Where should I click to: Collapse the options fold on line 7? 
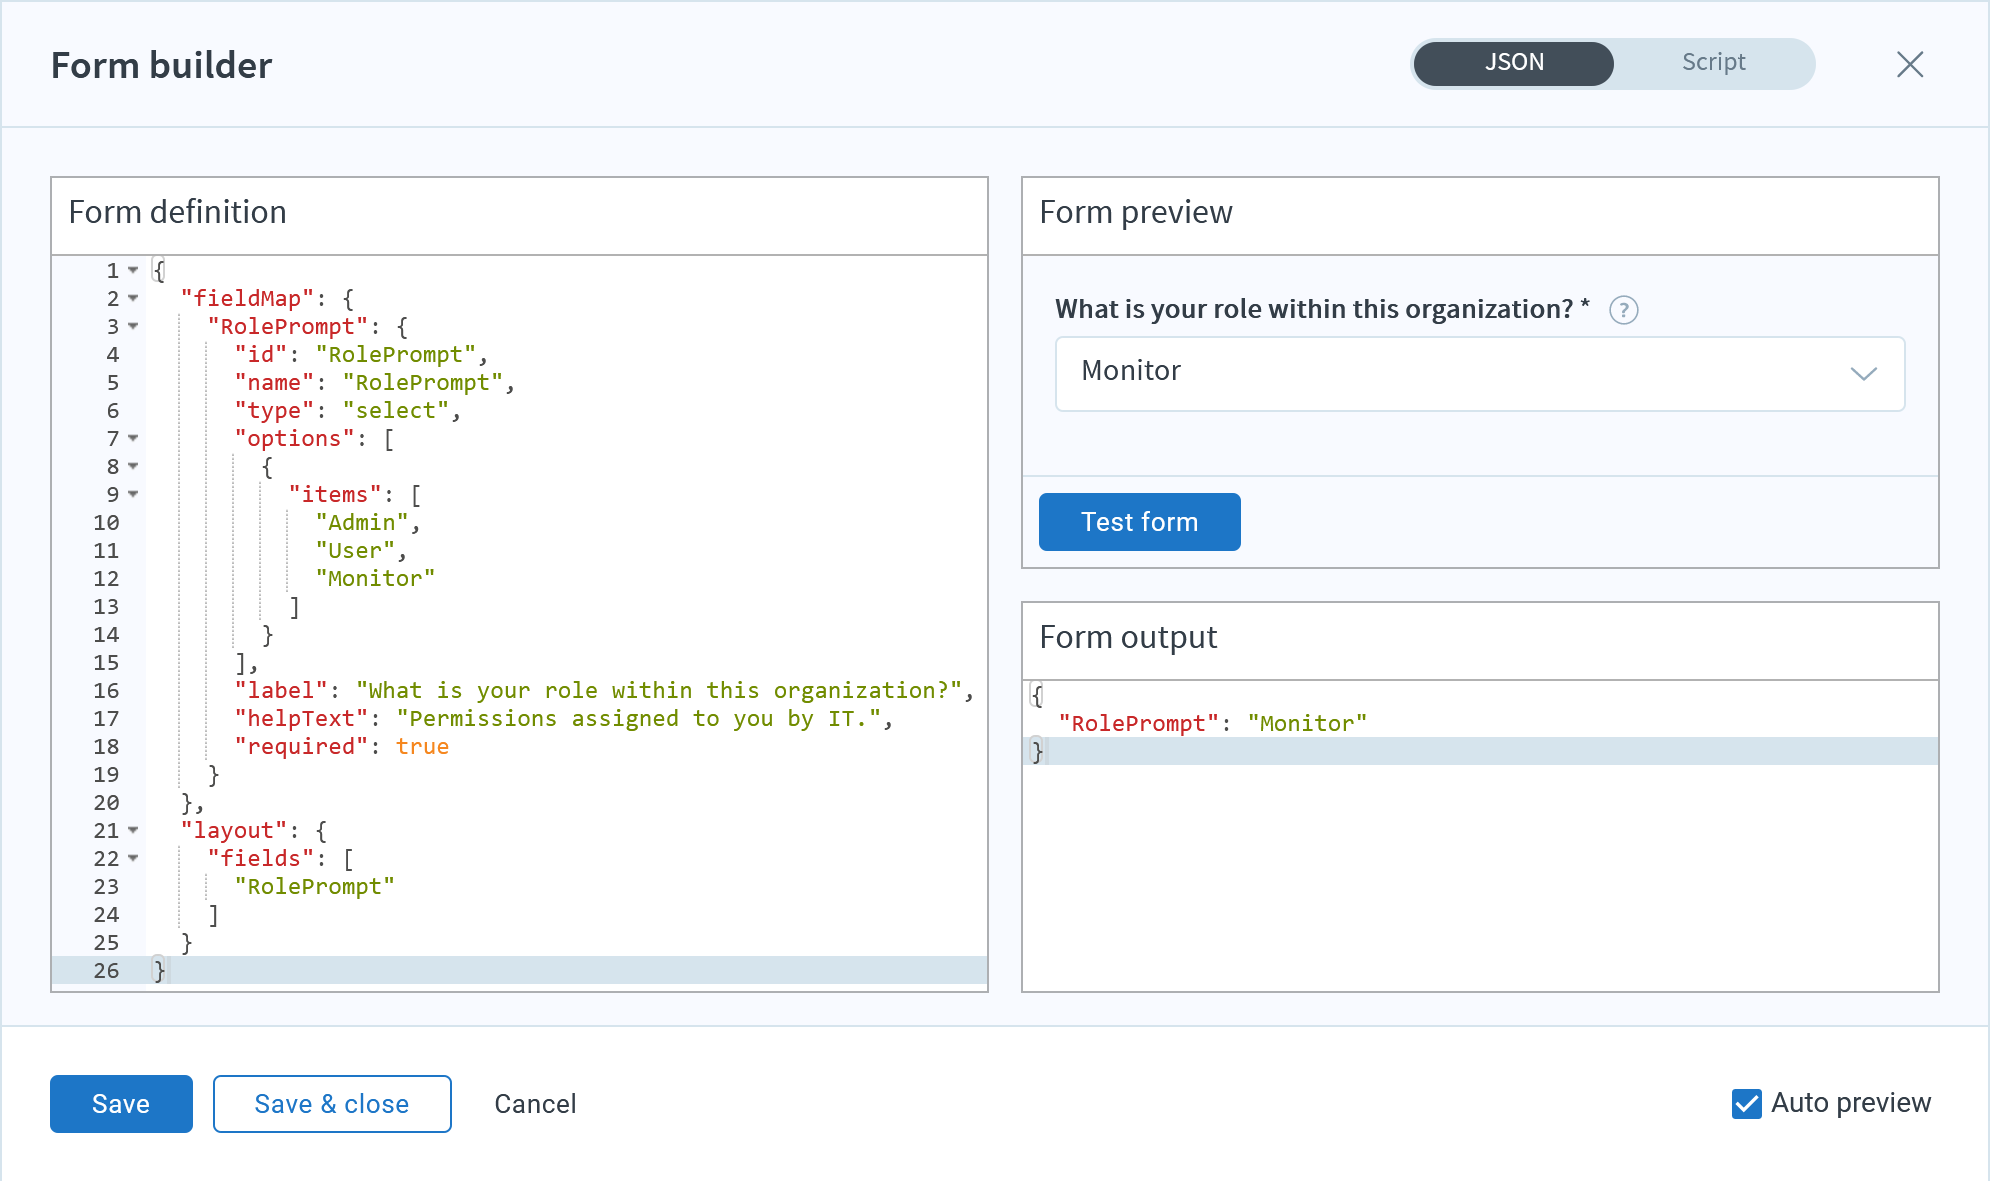(133, 438)
